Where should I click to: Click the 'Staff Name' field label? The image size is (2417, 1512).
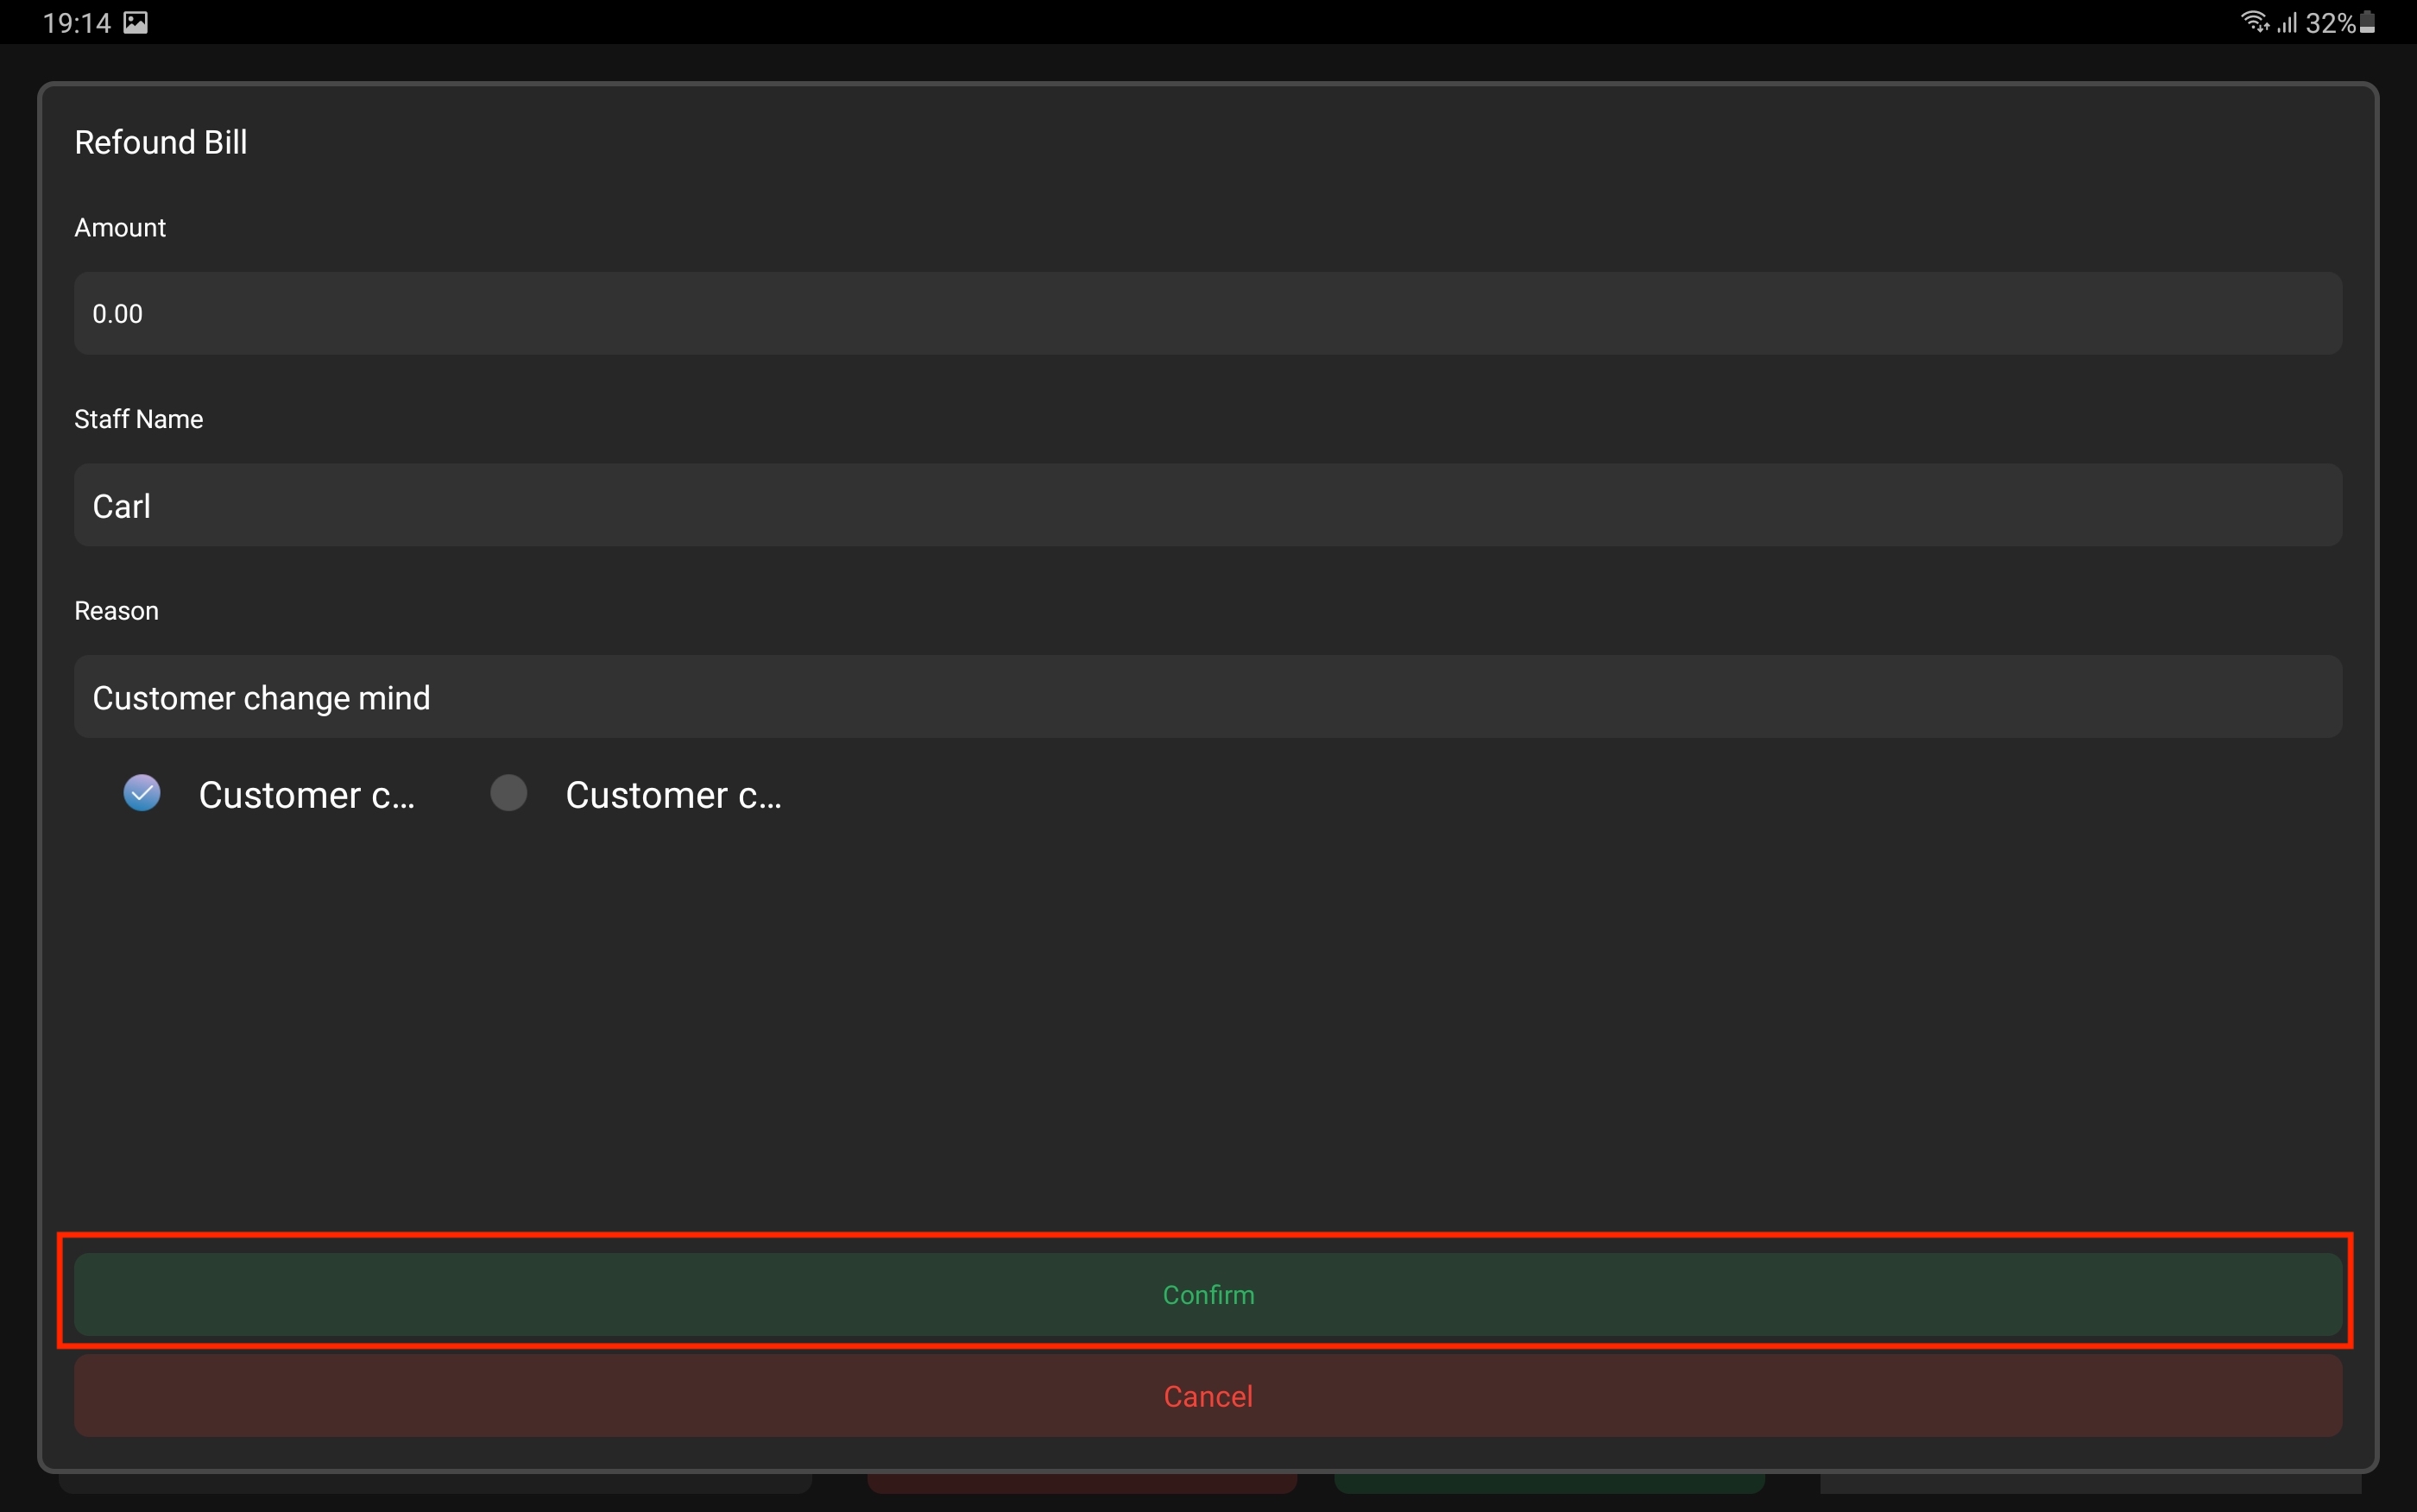(x=139, y=419)
